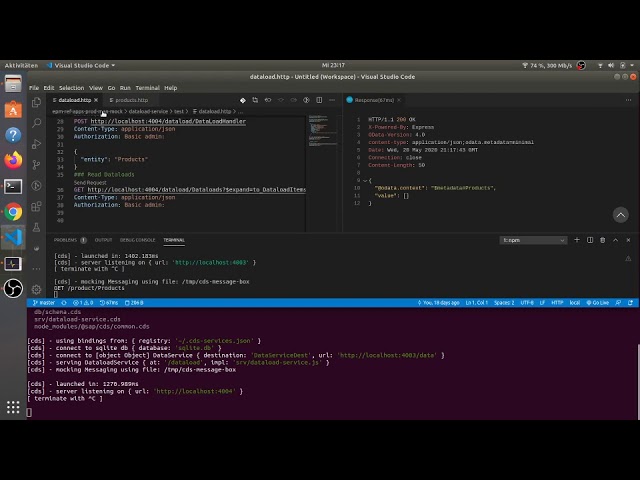Close the dataload.http tab
Screen dimensions: 640x480
click(x=96, y=100)
